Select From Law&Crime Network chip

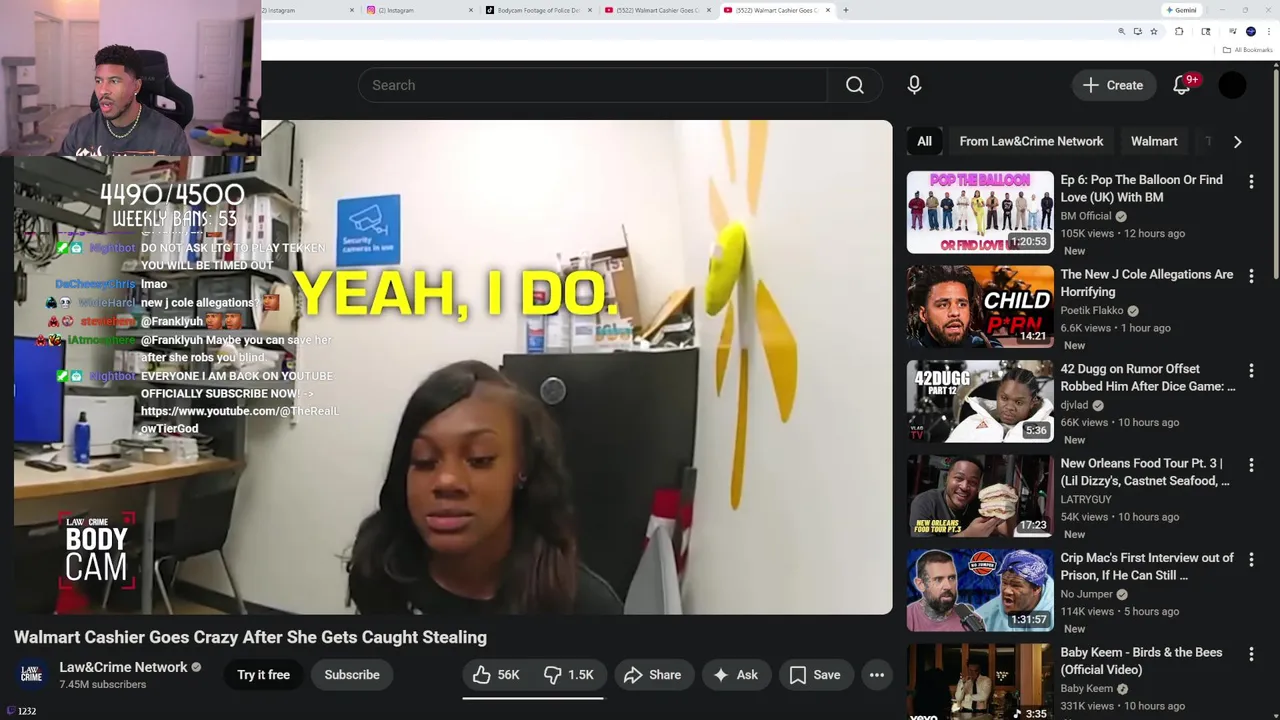[1031, 141]
